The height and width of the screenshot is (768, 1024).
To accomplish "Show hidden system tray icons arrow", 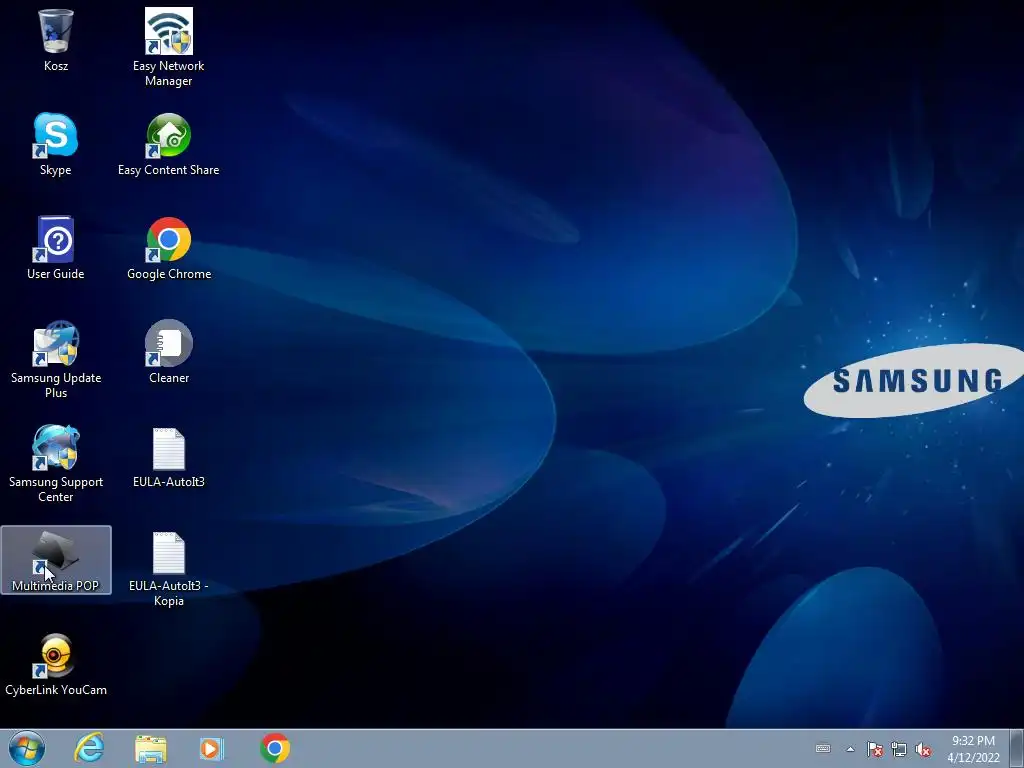I will 850,749.
